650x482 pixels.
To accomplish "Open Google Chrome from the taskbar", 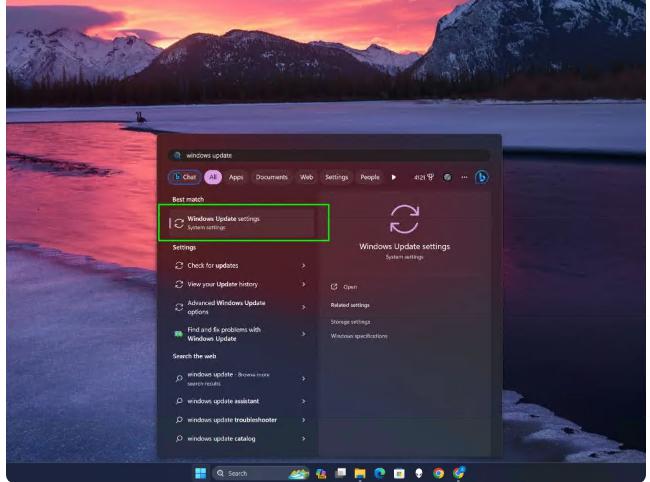I will (439, 473).
